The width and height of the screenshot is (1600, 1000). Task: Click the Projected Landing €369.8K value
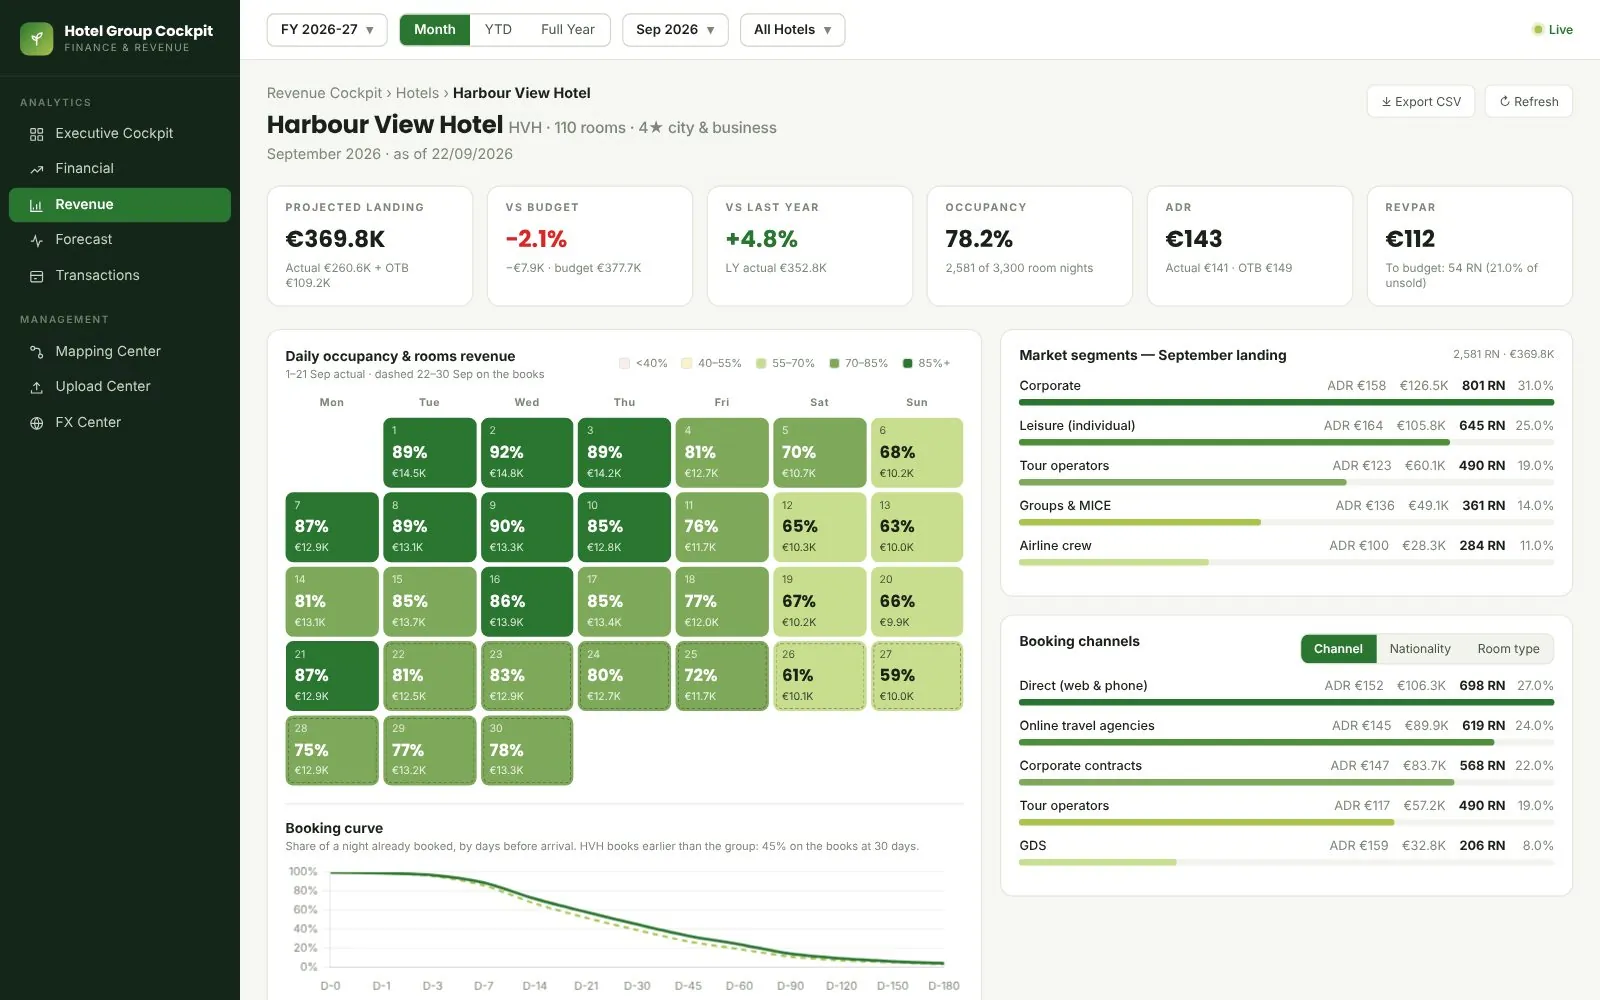pyautogui.click(x=335, y=239)
